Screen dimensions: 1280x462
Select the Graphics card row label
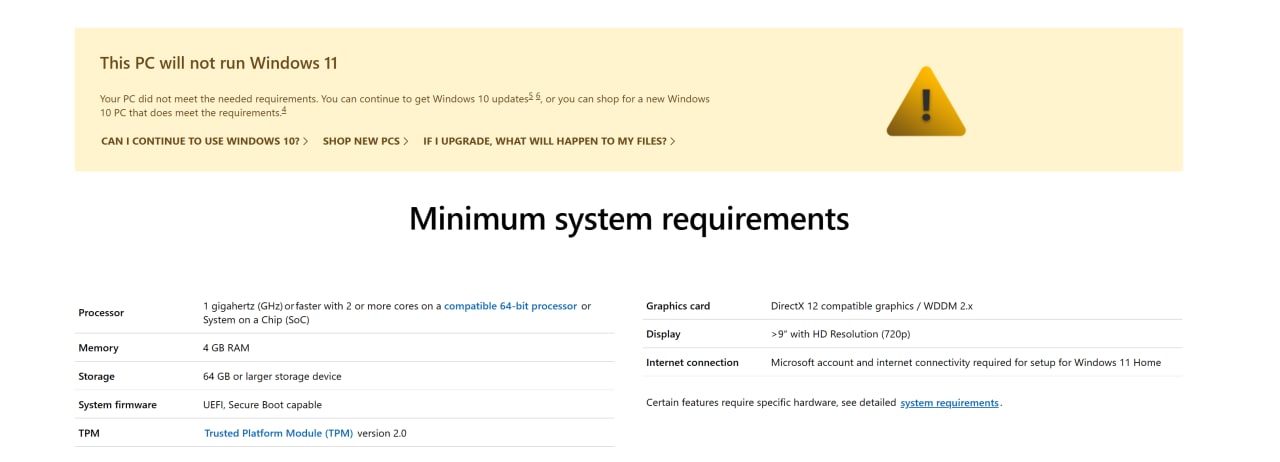tap(678, 306)
